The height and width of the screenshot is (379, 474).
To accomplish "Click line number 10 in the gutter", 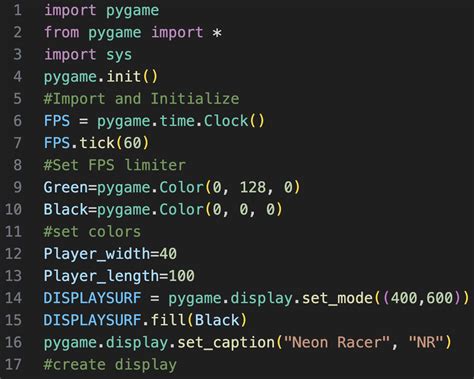I will coord(14,209).
